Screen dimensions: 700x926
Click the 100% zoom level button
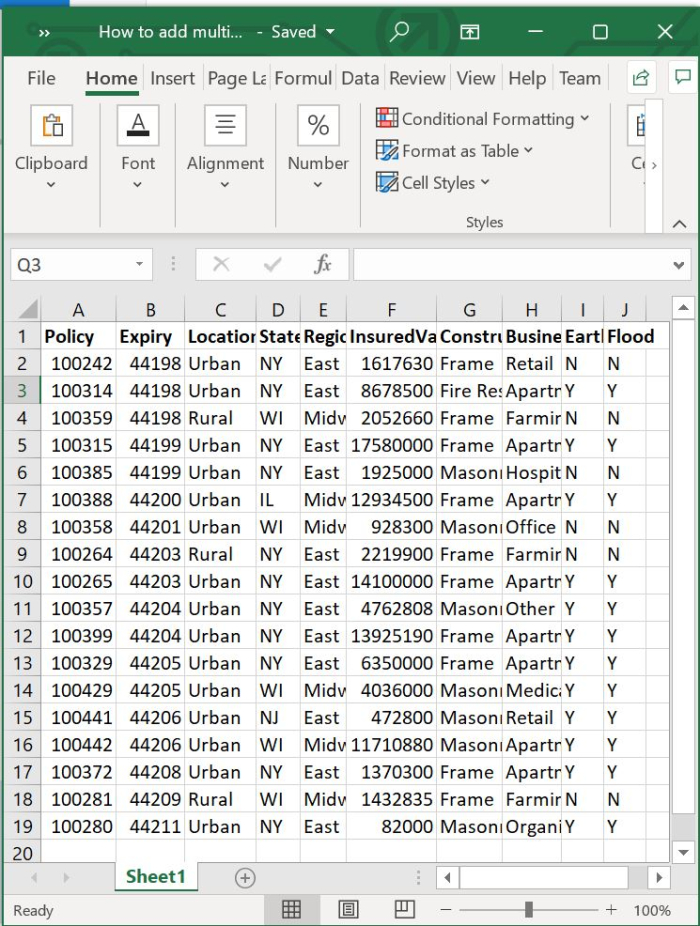(652, 910)
